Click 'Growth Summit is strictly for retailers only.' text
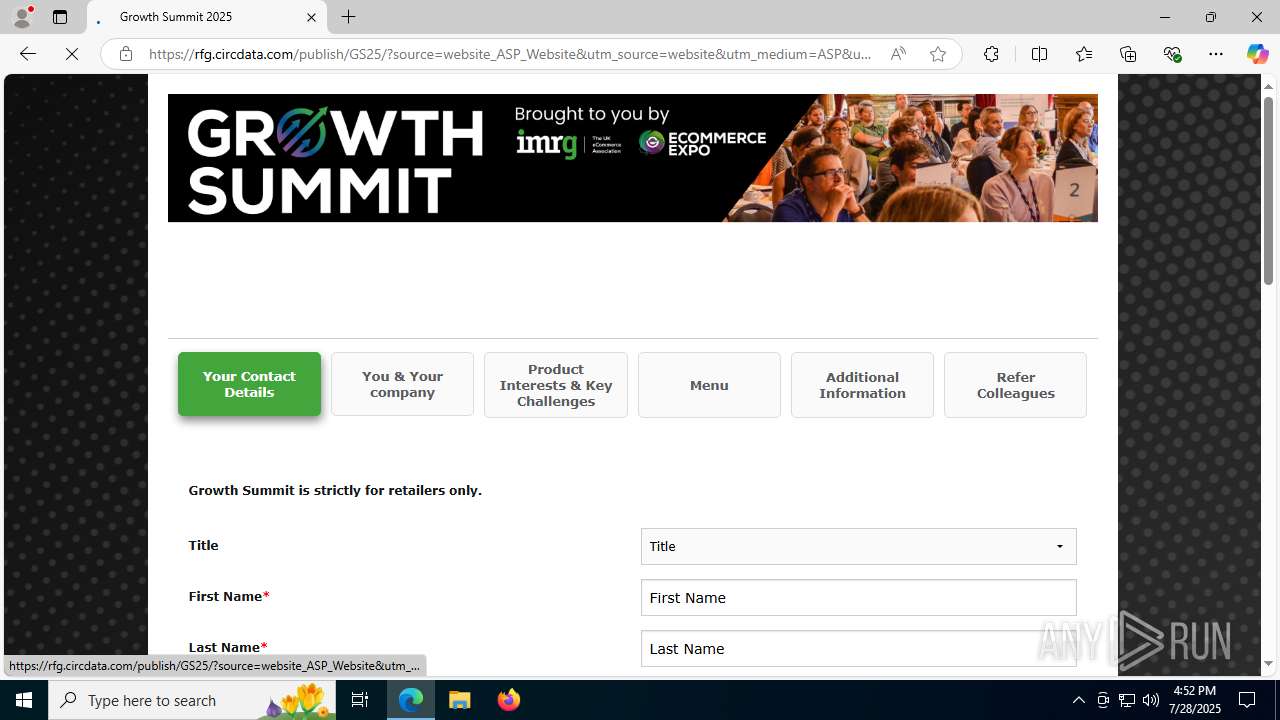 pyautogui.click(x=335, y=490)
